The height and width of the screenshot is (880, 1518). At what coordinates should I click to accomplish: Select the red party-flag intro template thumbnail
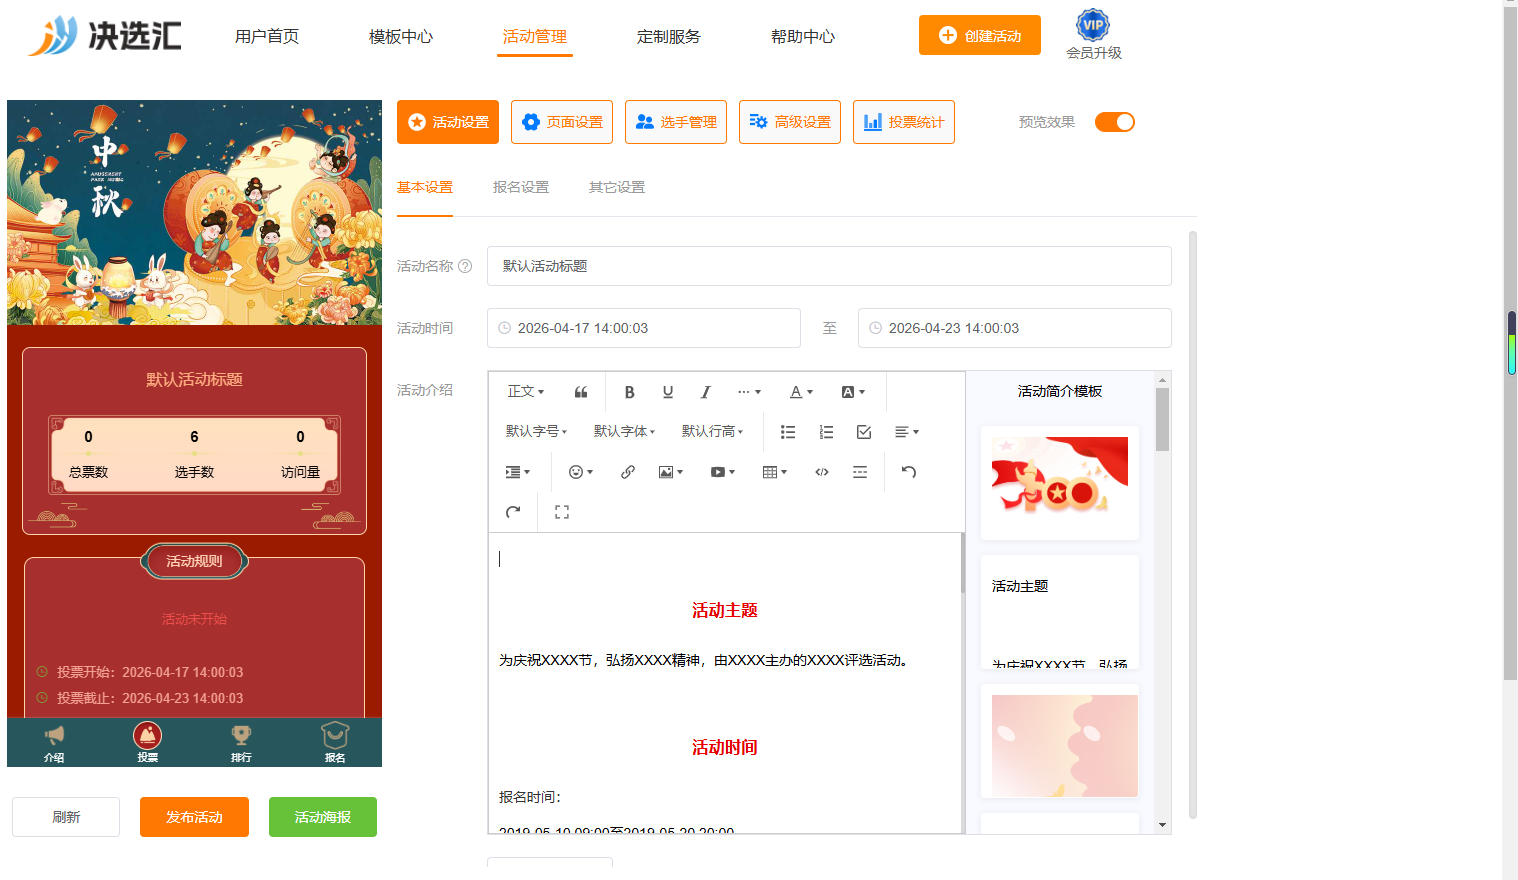[1060, 483]
